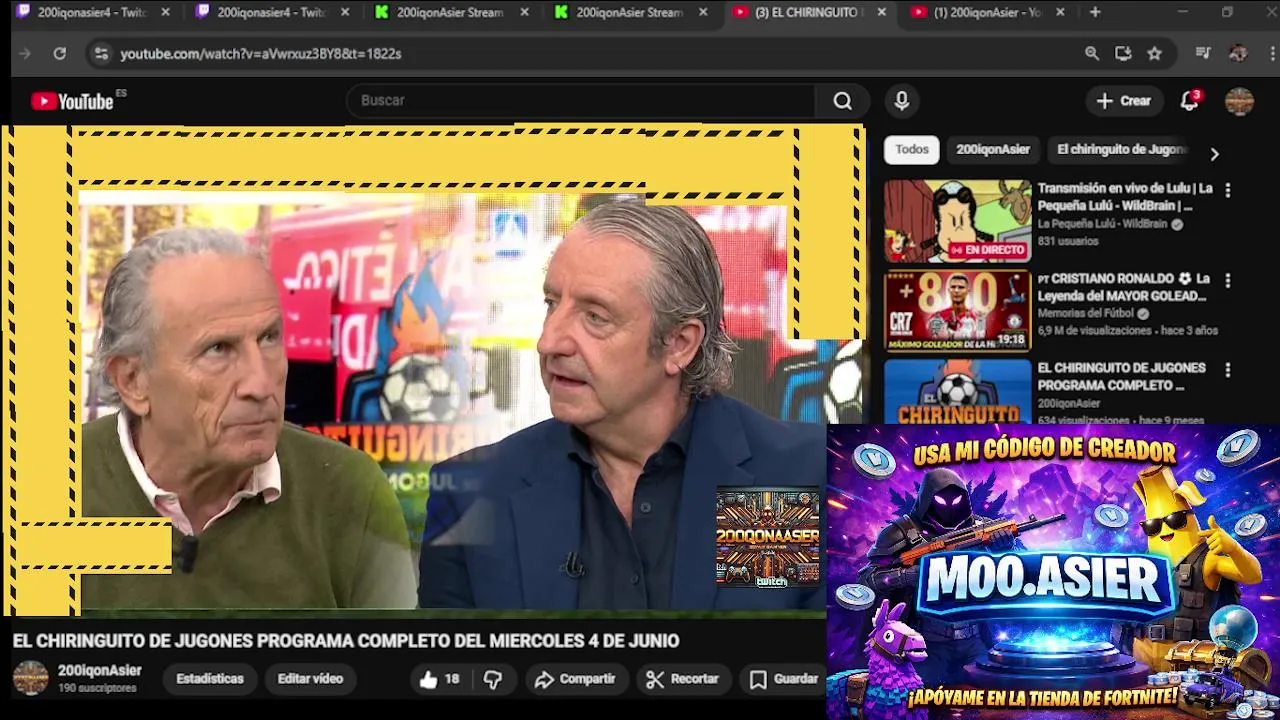Open options for Cristiano Ronaldo video
The width and height of the screenshot is (1280, 720).
pos(1228,280)
